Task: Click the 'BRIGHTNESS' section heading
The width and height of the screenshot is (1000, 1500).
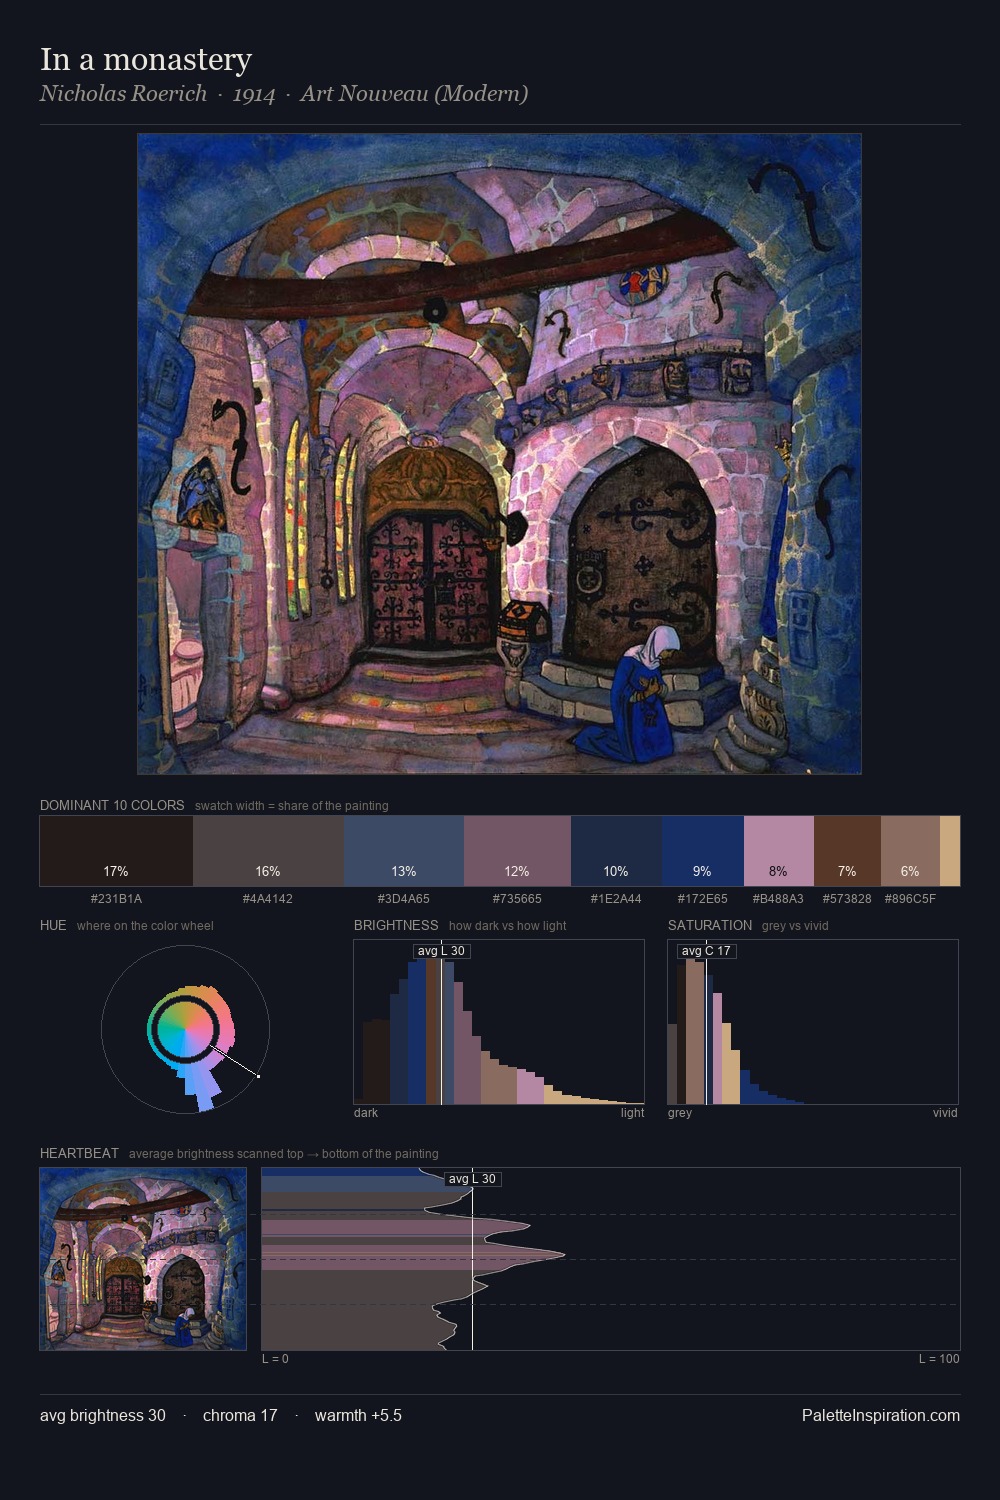Action: coord(396,925)
